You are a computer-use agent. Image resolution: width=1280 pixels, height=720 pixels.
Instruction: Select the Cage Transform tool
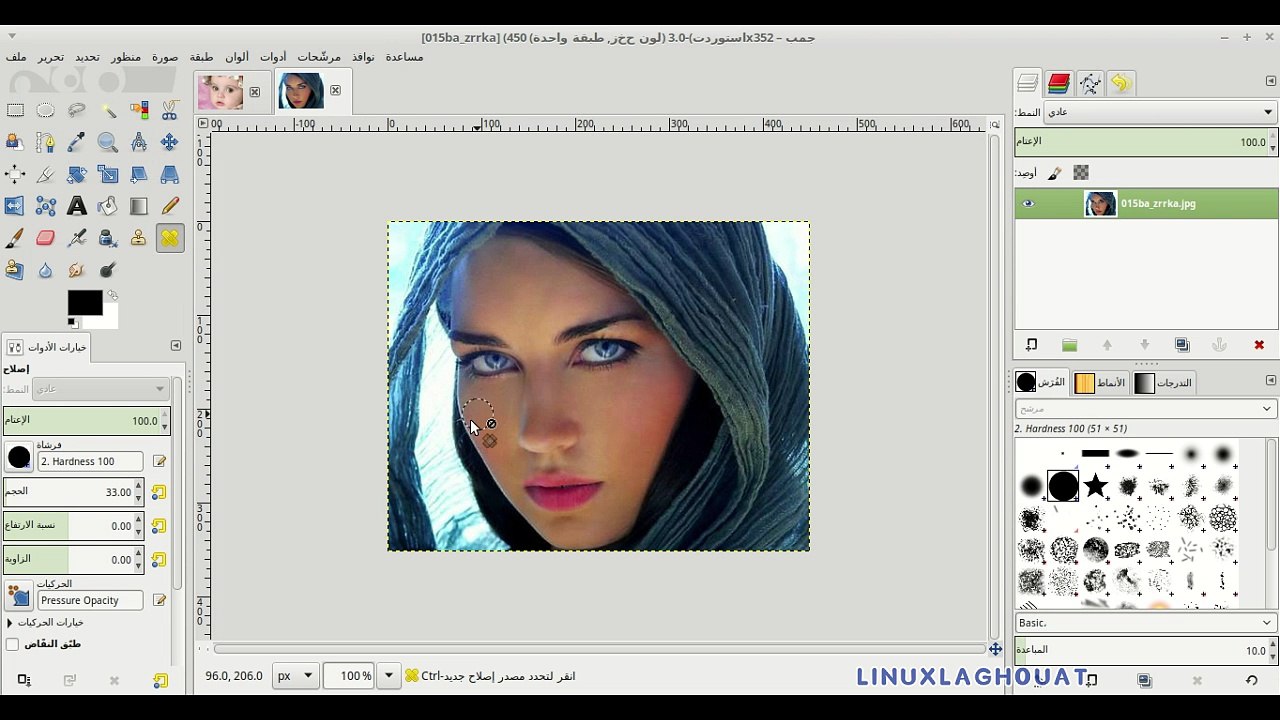click(46, 207)
